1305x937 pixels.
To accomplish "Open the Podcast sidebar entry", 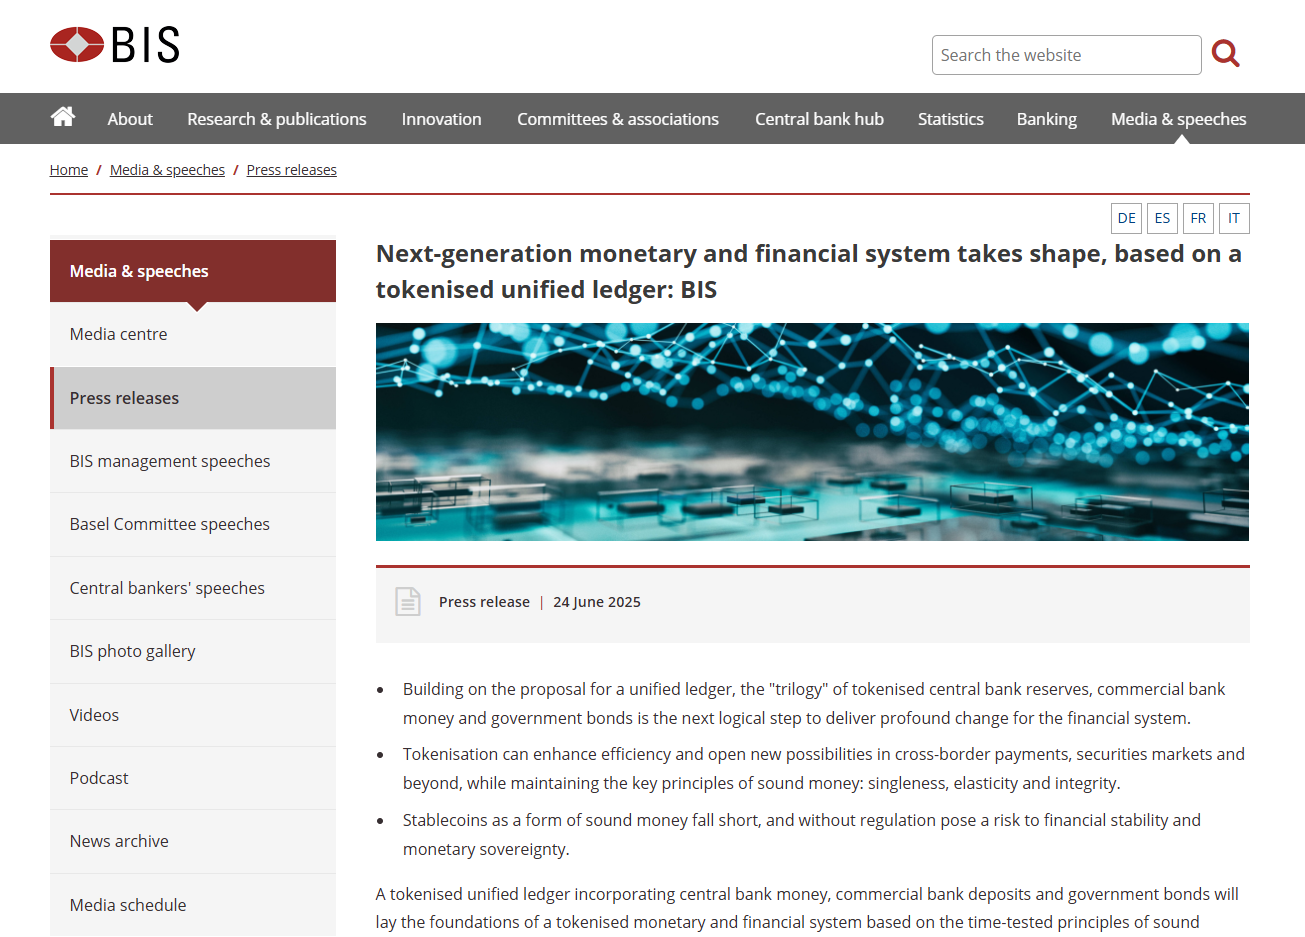I will tap(98, 778).
